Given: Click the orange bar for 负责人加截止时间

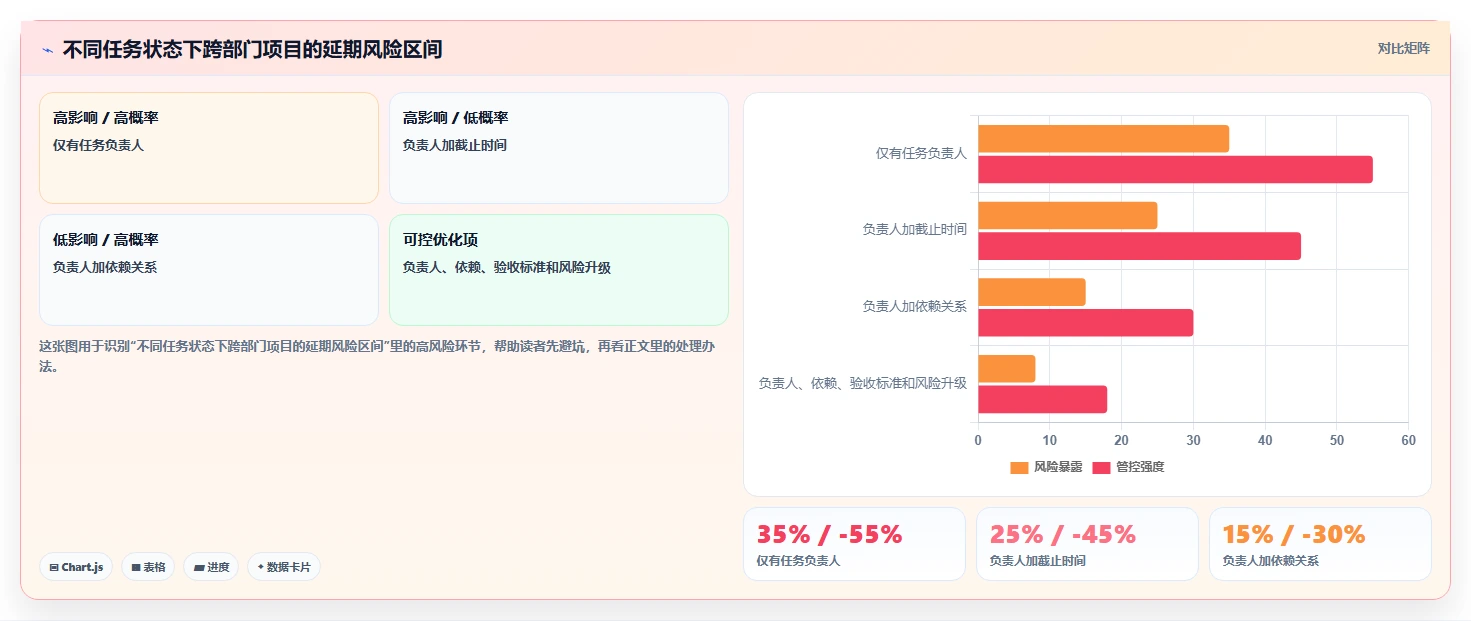Looking at the screenshot, I should click(1067, 215).
